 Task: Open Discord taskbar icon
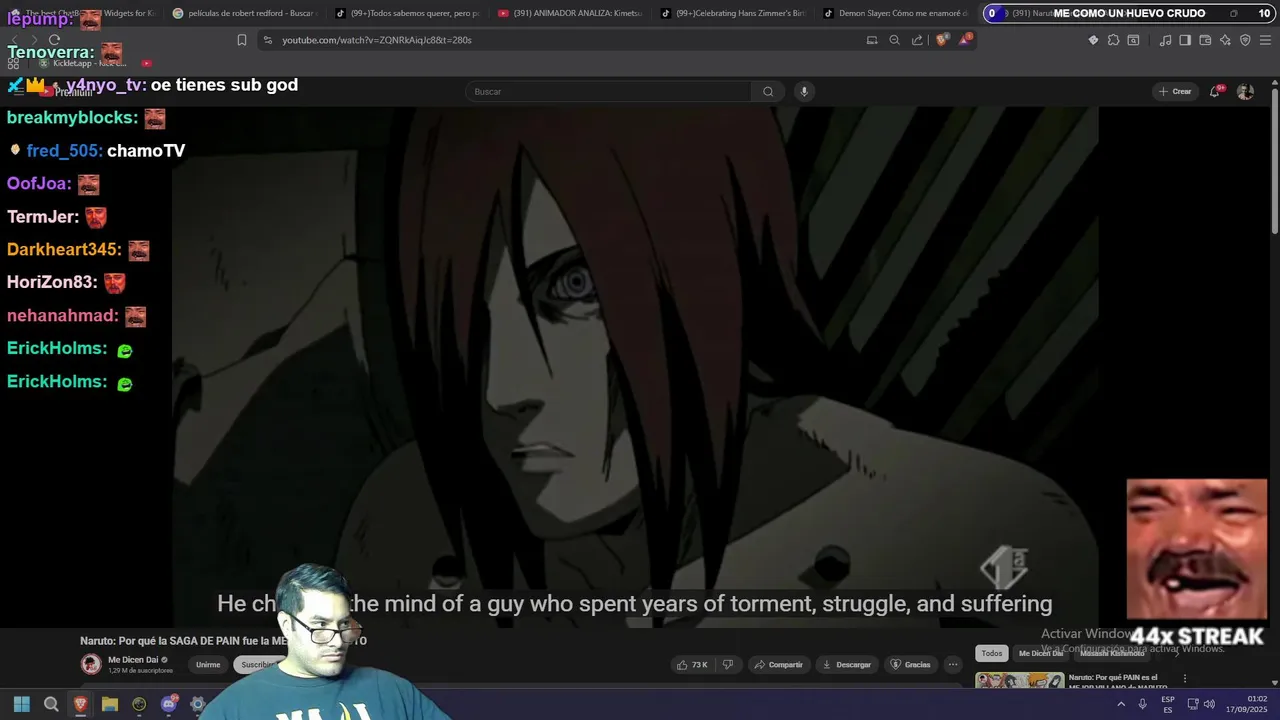[169, 704]
